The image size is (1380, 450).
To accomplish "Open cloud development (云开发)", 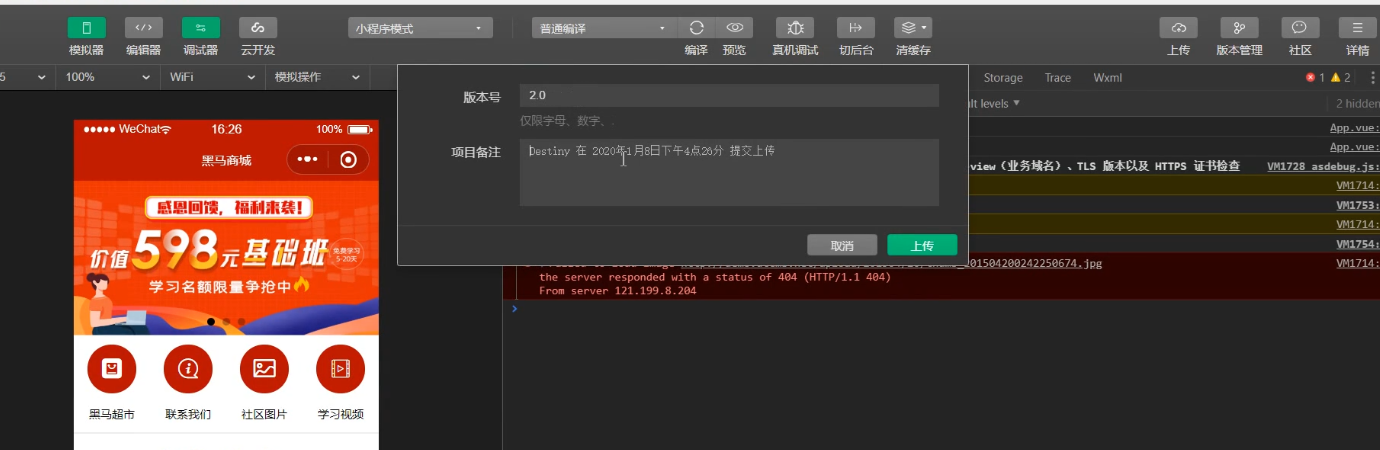I will (x=258, y=28).
